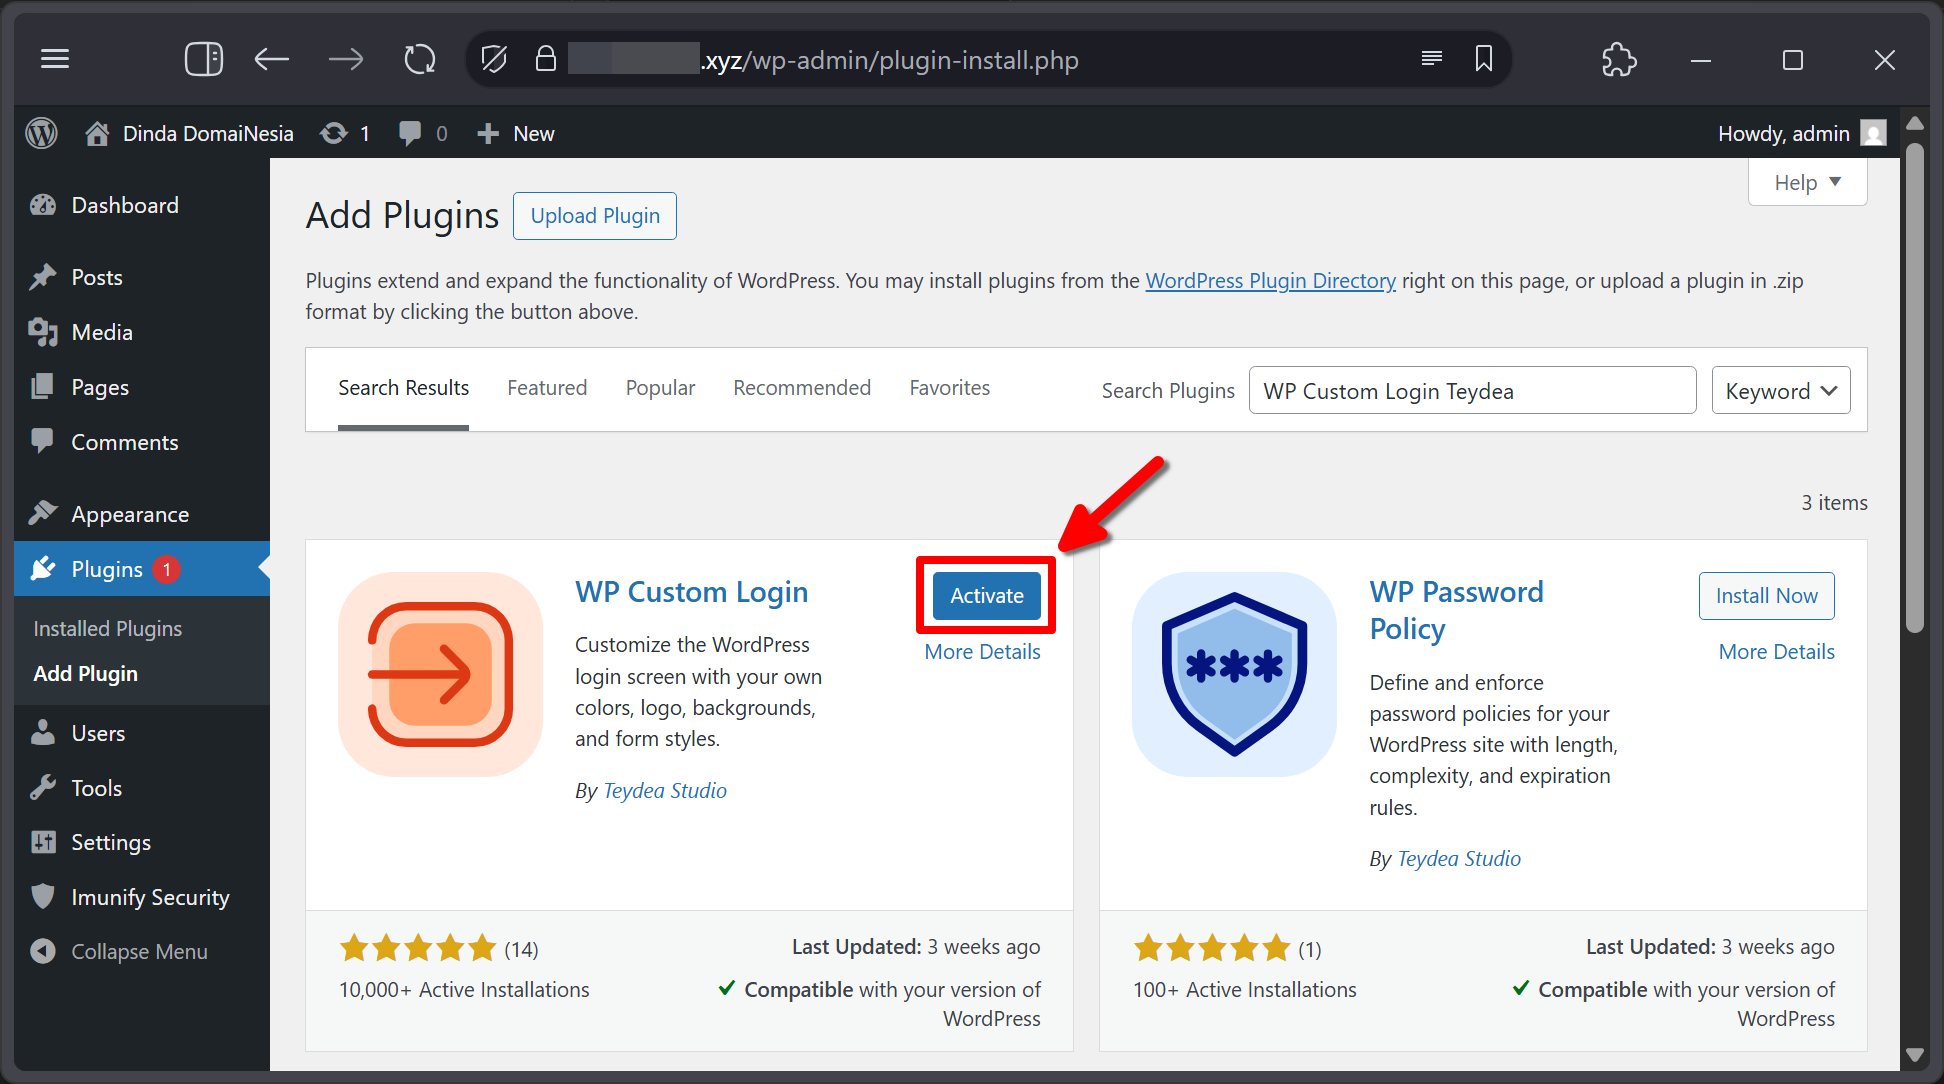Open the WordPress logo menu
The width and height of the screenshot is (1944, 1084).
click(42, 133)
